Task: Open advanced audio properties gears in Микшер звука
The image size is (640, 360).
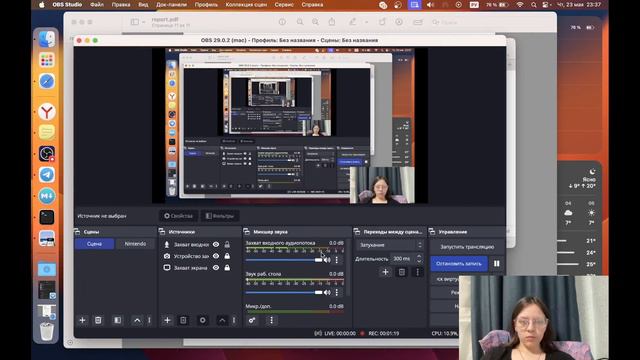Action: point(252,320)
